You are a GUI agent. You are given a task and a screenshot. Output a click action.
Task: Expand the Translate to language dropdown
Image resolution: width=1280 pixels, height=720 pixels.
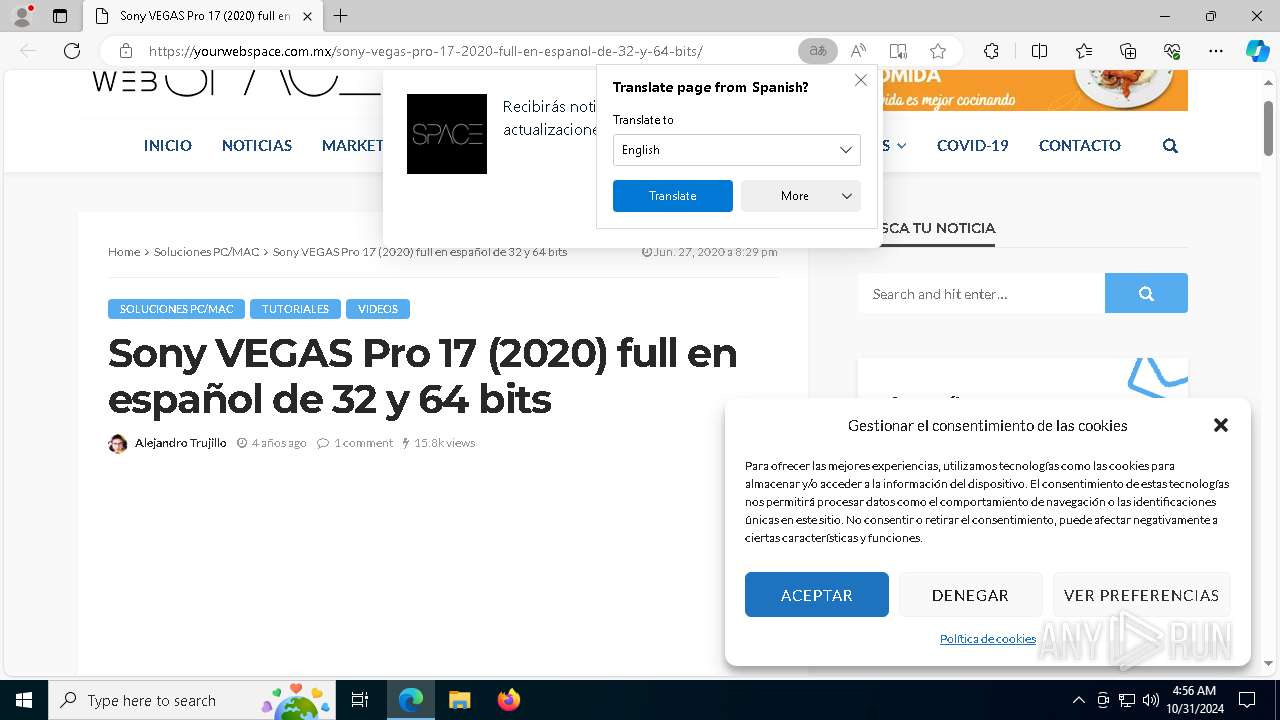(737, 150)
